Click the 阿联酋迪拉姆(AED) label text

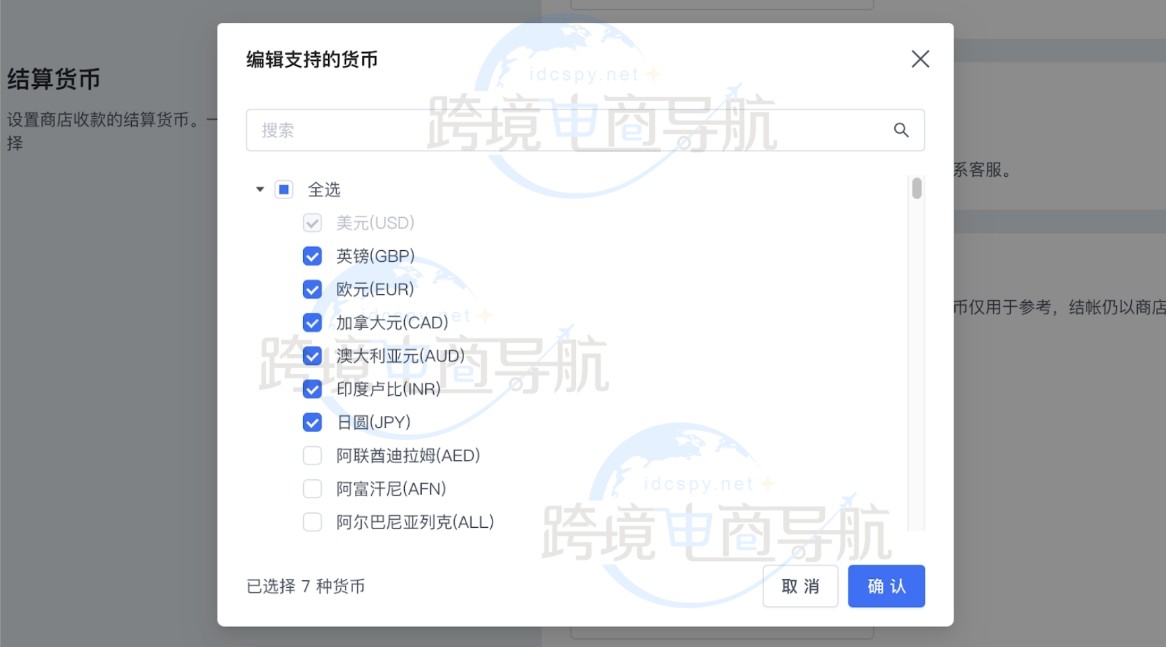(x=408, y=456)
